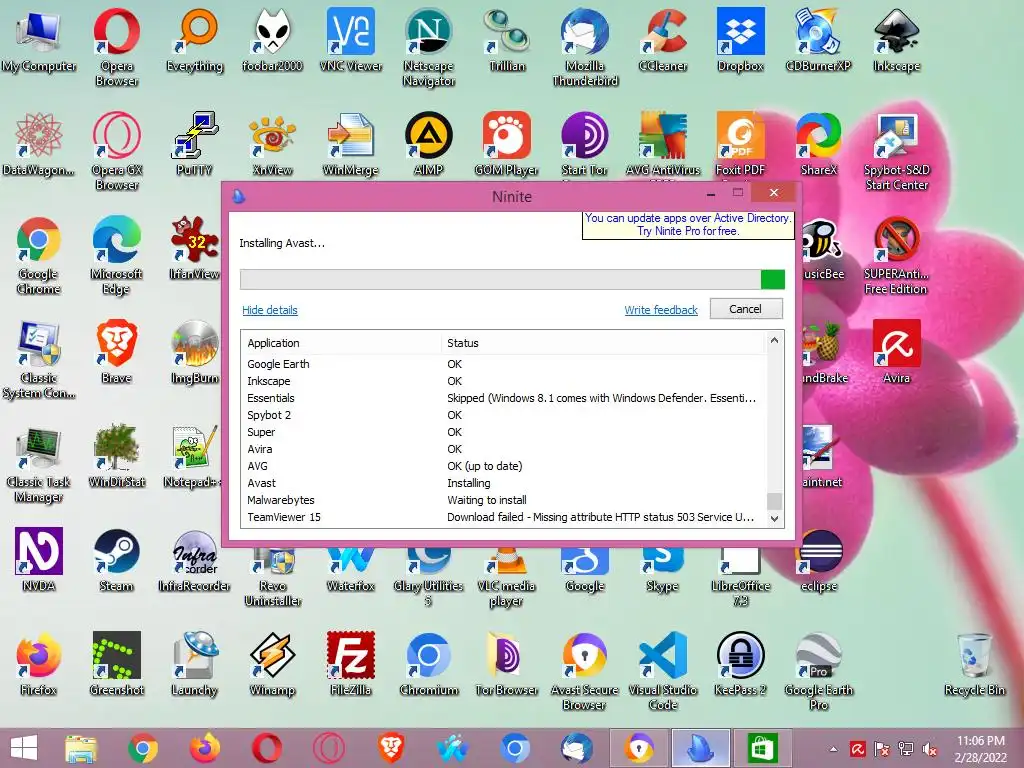This screenshot has height=768, width=1024.
Task: Click the Ninite Pro Active Directory tip
Action: point(688,225)
